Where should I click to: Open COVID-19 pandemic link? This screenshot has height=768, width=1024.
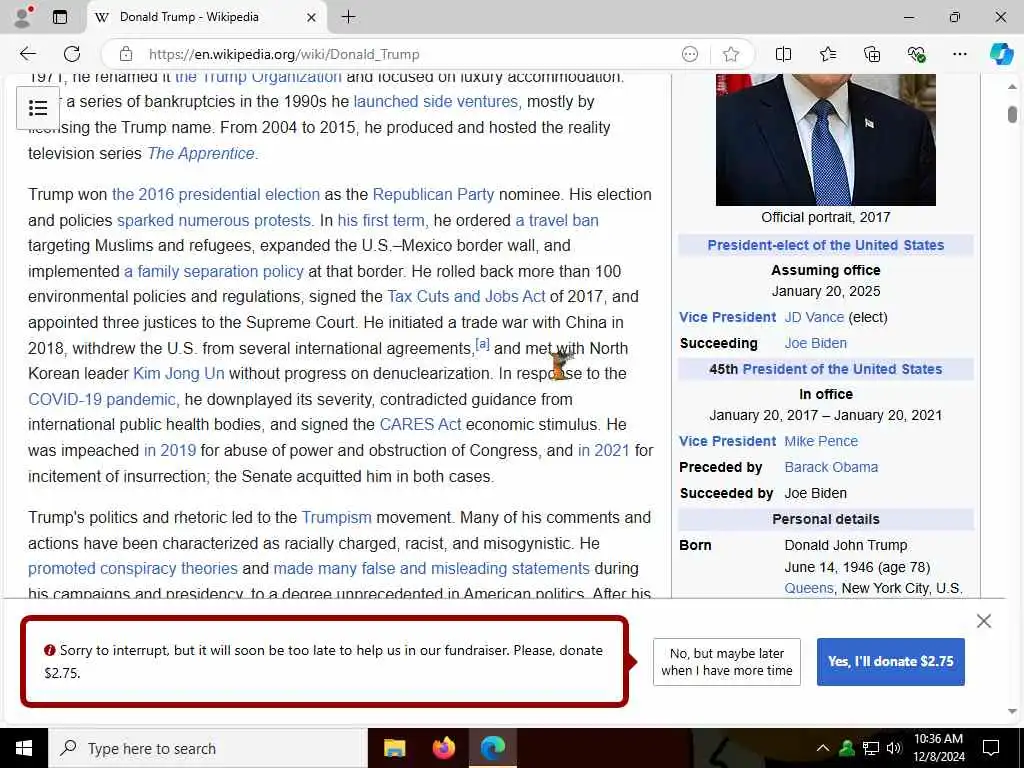103,400
